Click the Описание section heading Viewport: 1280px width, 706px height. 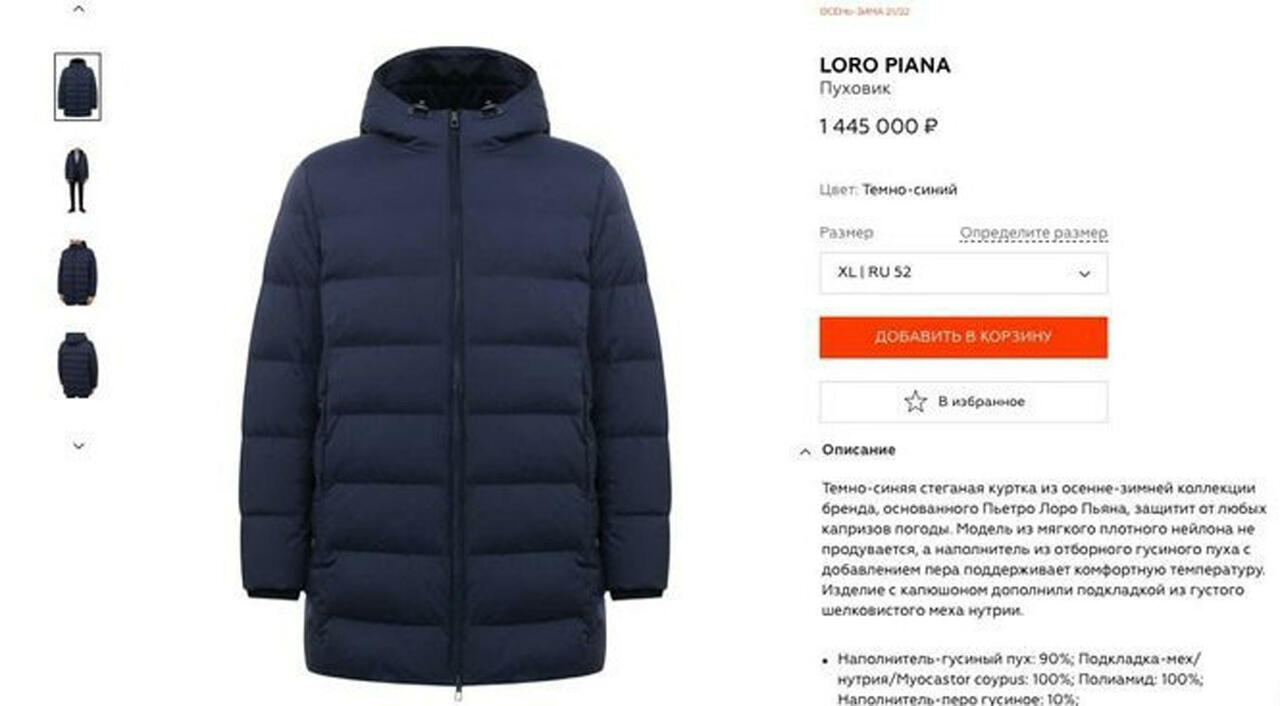tap(859, 450)
